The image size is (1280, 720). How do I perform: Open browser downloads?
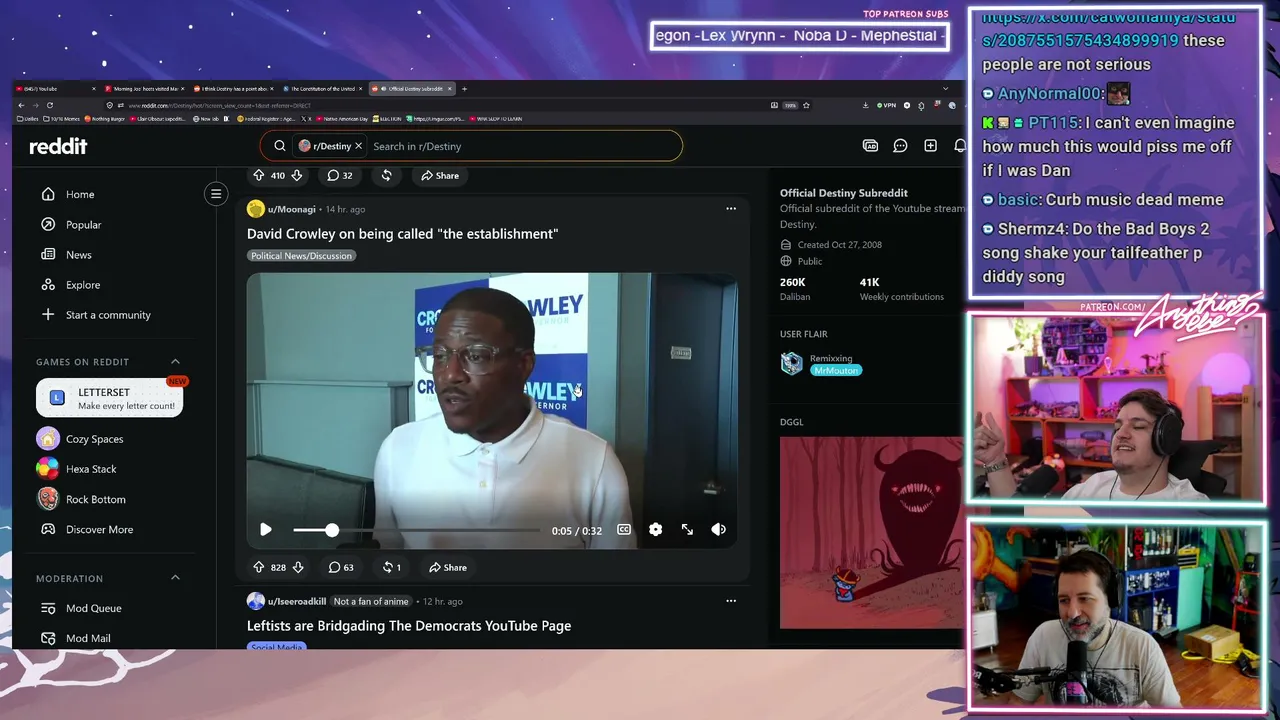[x=865, y=105]
